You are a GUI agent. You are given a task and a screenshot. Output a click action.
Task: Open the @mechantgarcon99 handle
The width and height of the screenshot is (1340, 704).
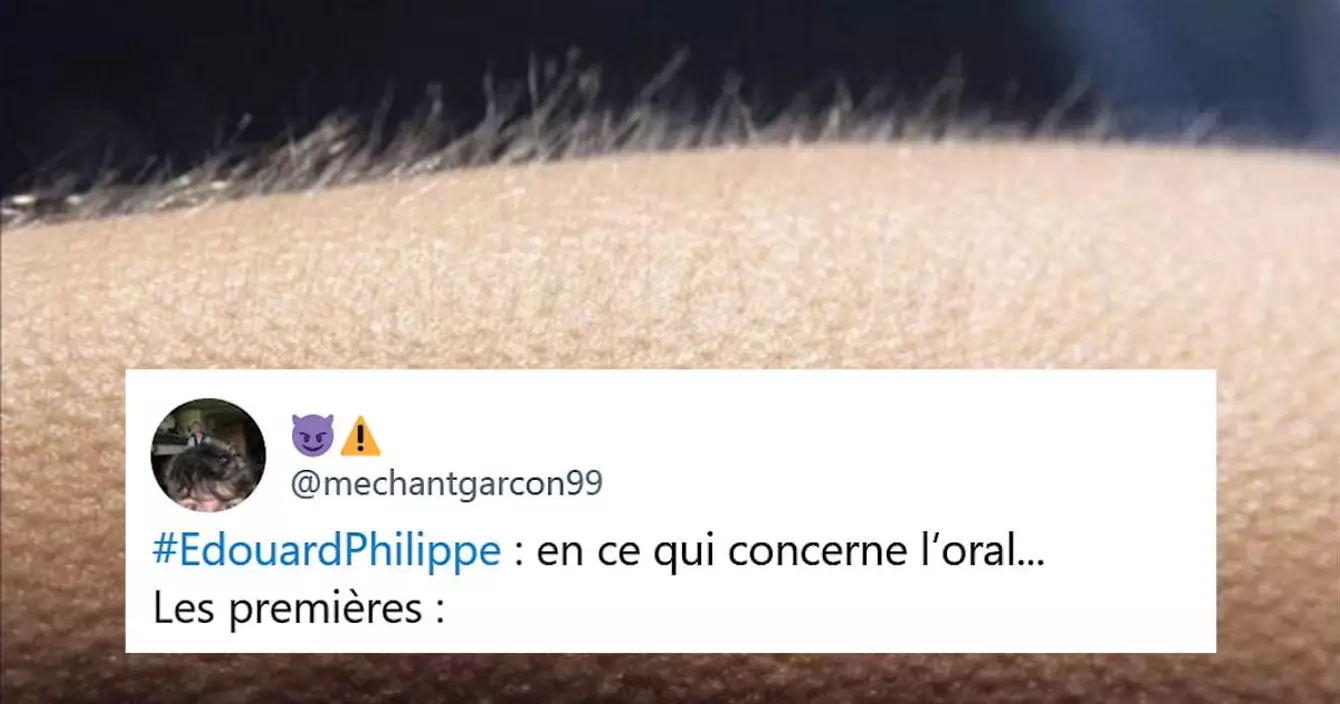(447, 484)
